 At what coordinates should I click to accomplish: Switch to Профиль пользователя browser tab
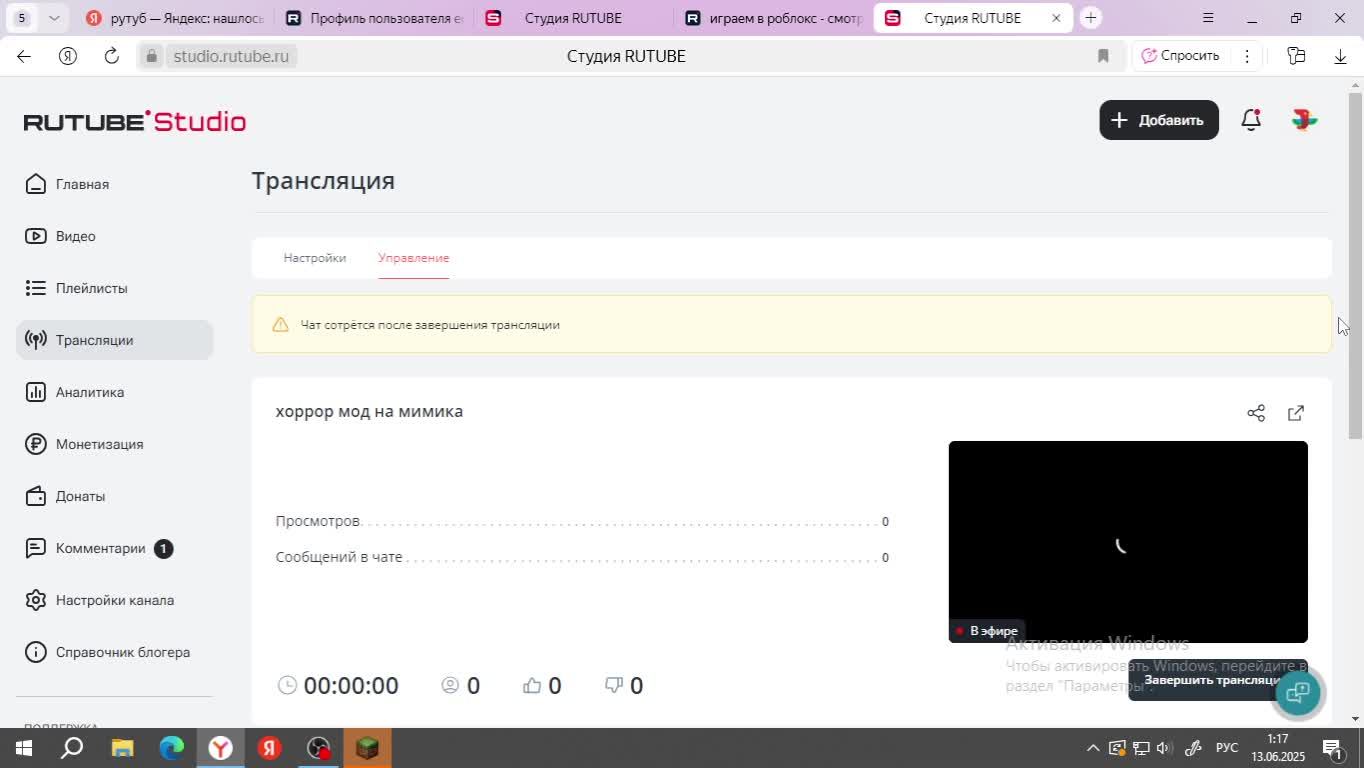(x=373, y=18)
